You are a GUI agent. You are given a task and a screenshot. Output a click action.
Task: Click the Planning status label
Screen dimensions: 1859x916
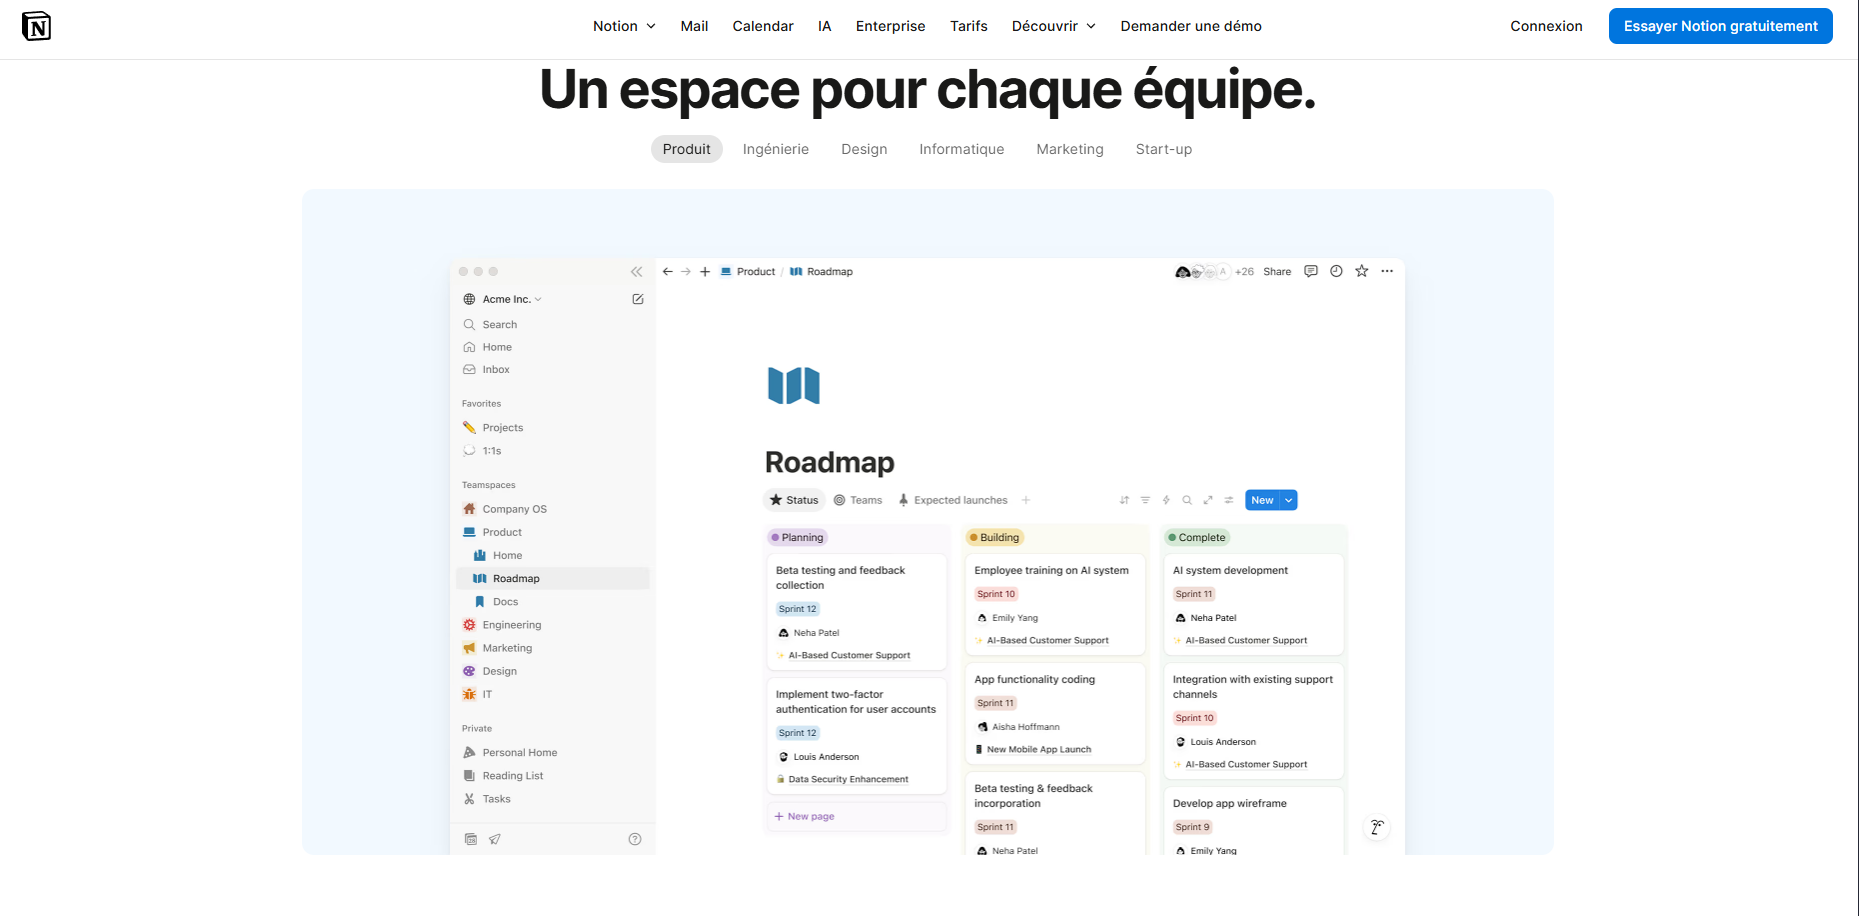pyautogui.click(x=797, y=537)
